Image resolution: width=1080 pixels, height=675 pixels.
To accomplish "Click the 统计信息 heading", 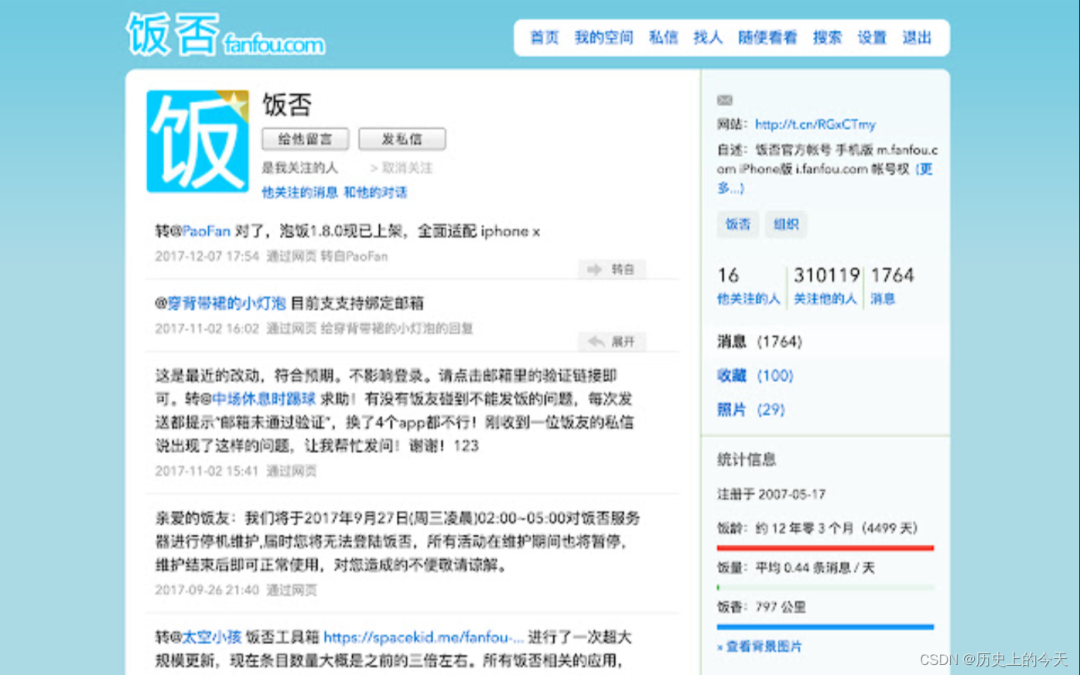I will click(747, 459).
